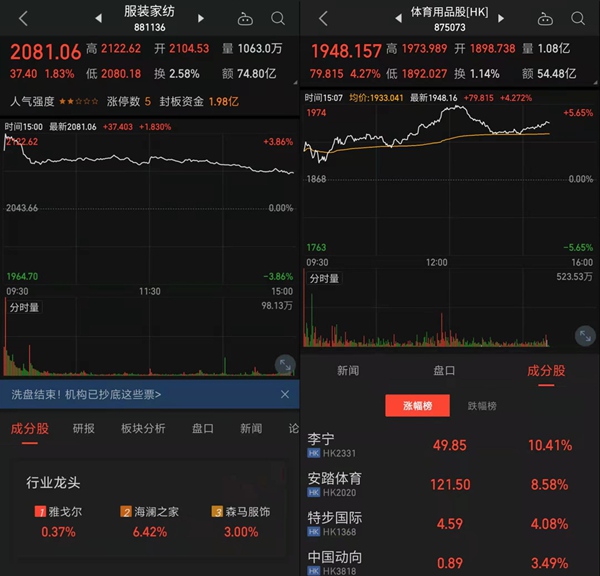Tap 服装家纺 intraday price chart
Screen dimensions: 600x576
pyautogui.click(x=149, y=209)
